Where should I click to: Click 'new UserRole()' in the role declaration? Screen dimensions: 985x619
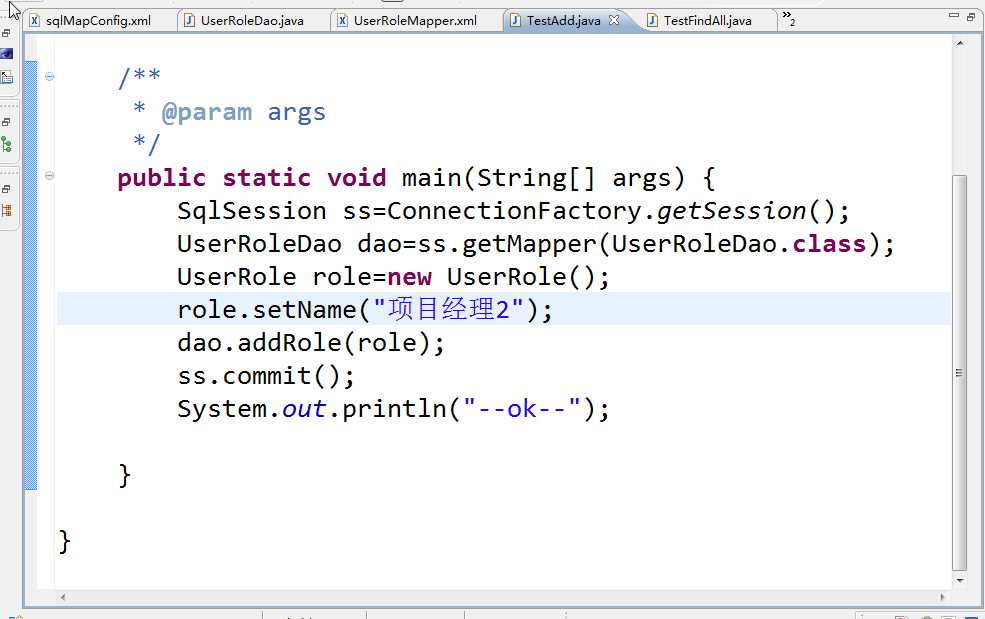click(x=491, y=277)
